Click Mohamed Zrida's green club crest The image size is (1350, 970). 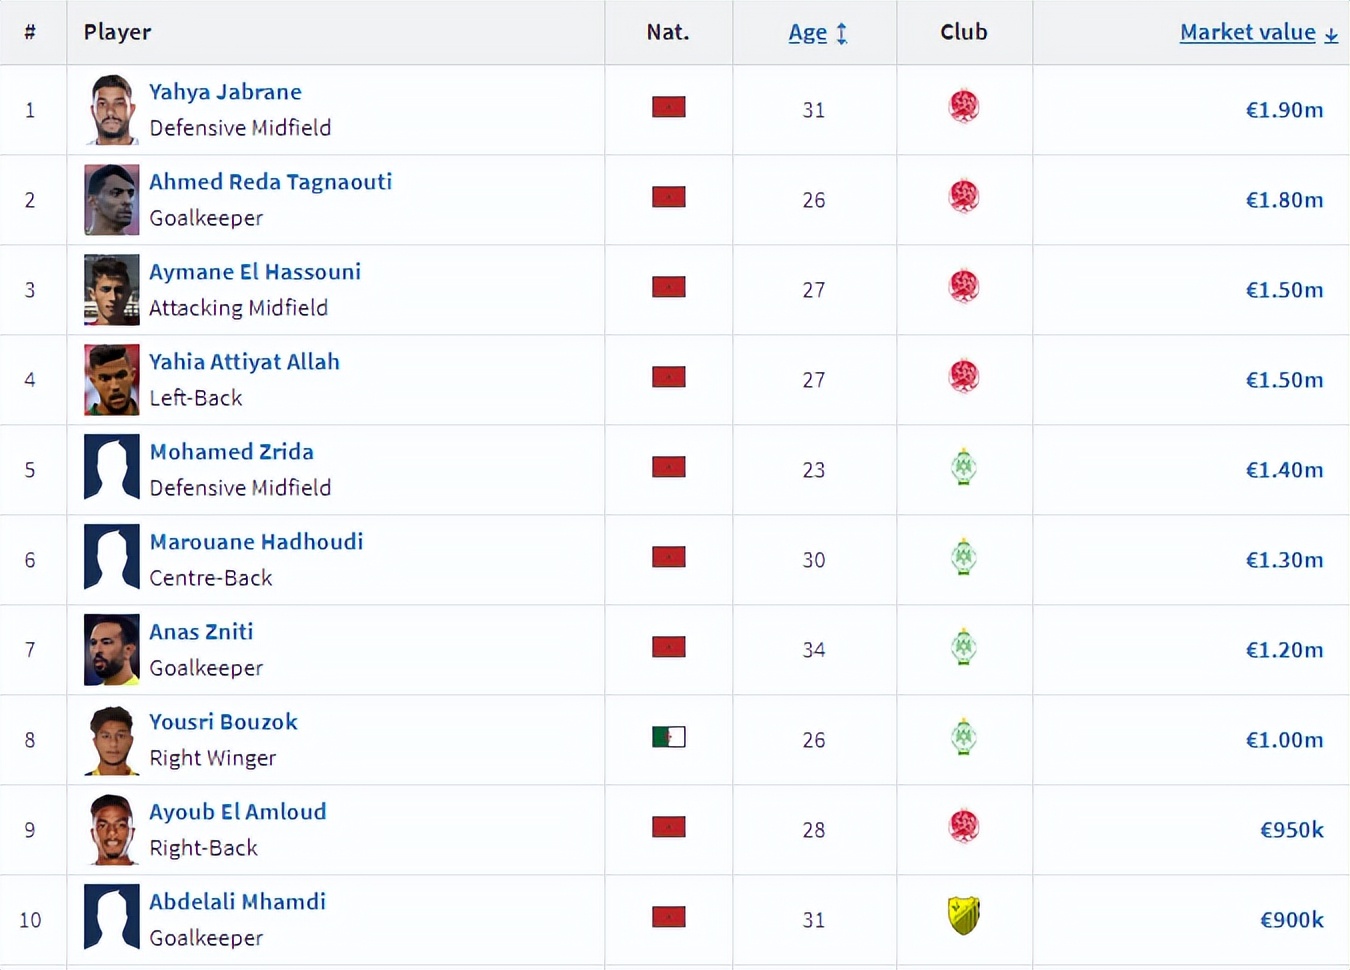pyautogui.click(x=963, y=467)
